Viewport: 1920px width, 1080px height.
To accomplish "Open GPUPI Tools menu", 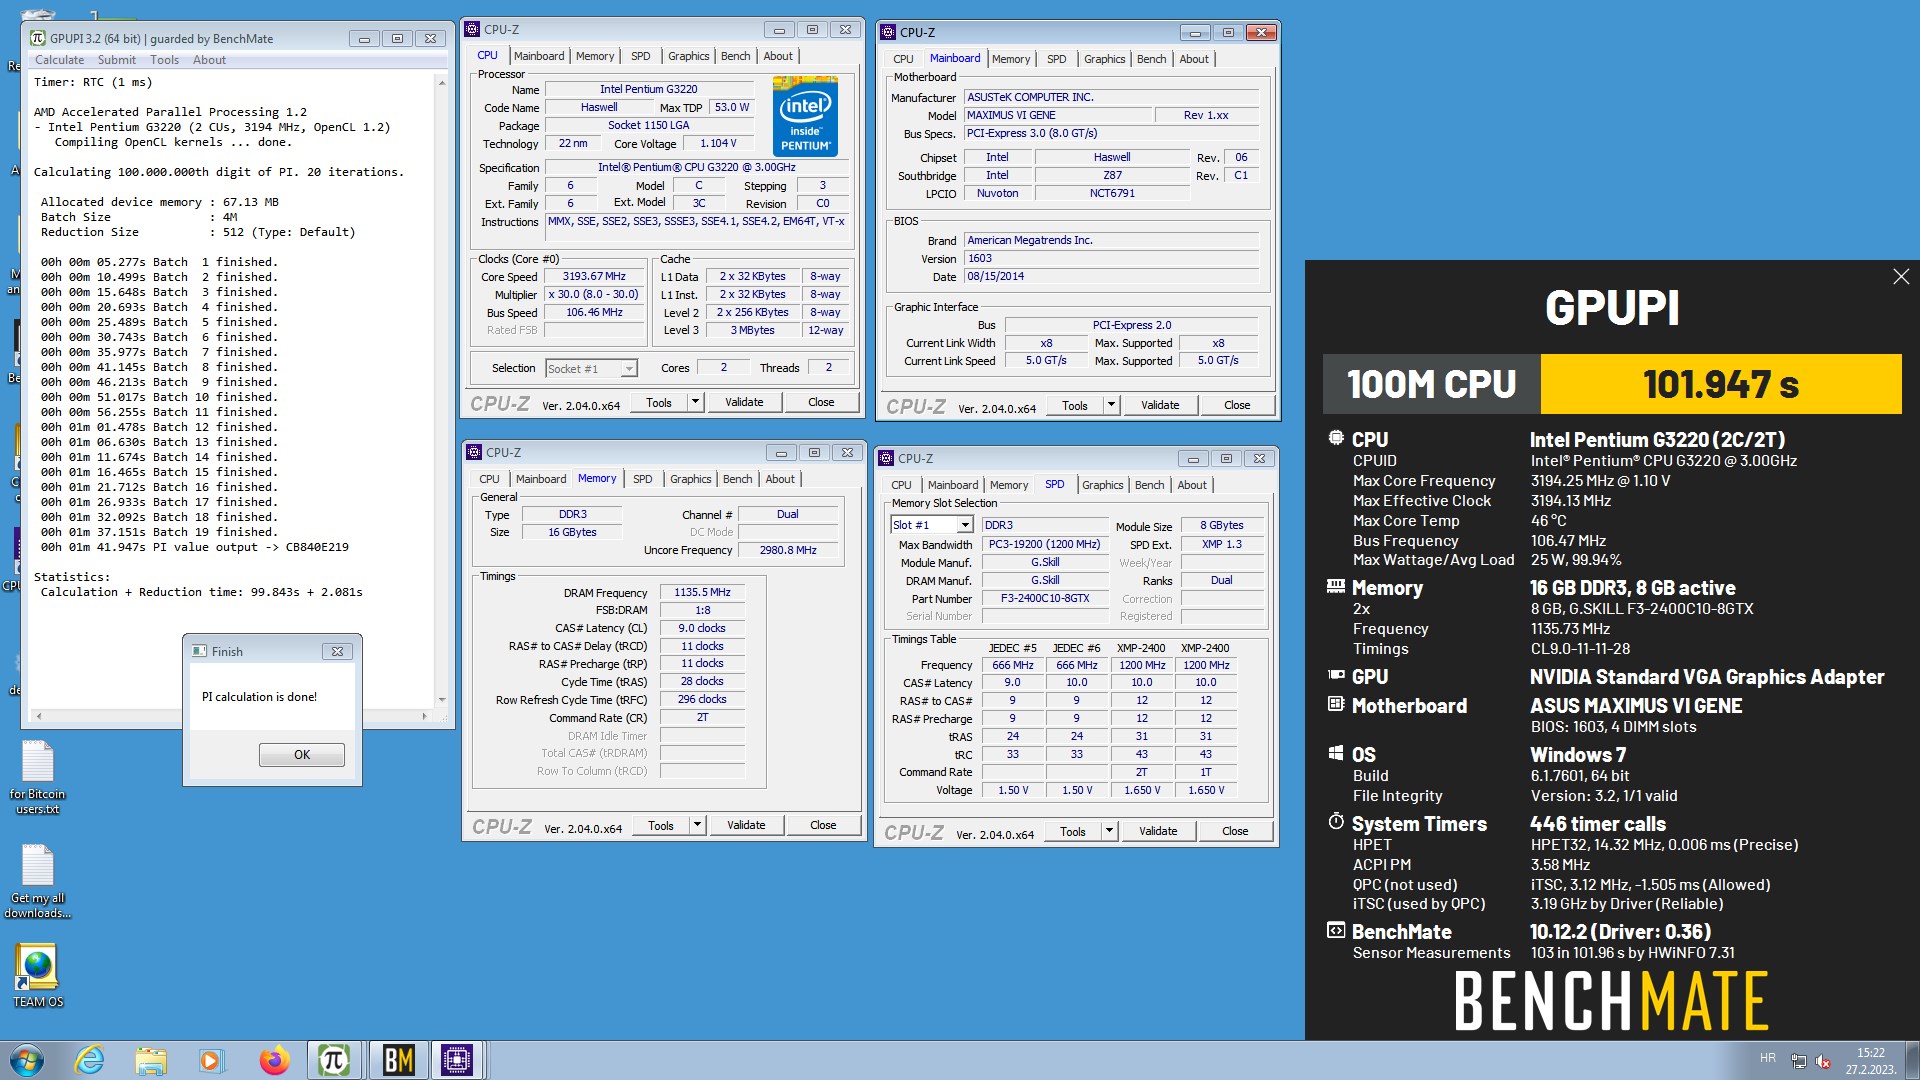I will [165, 60].
